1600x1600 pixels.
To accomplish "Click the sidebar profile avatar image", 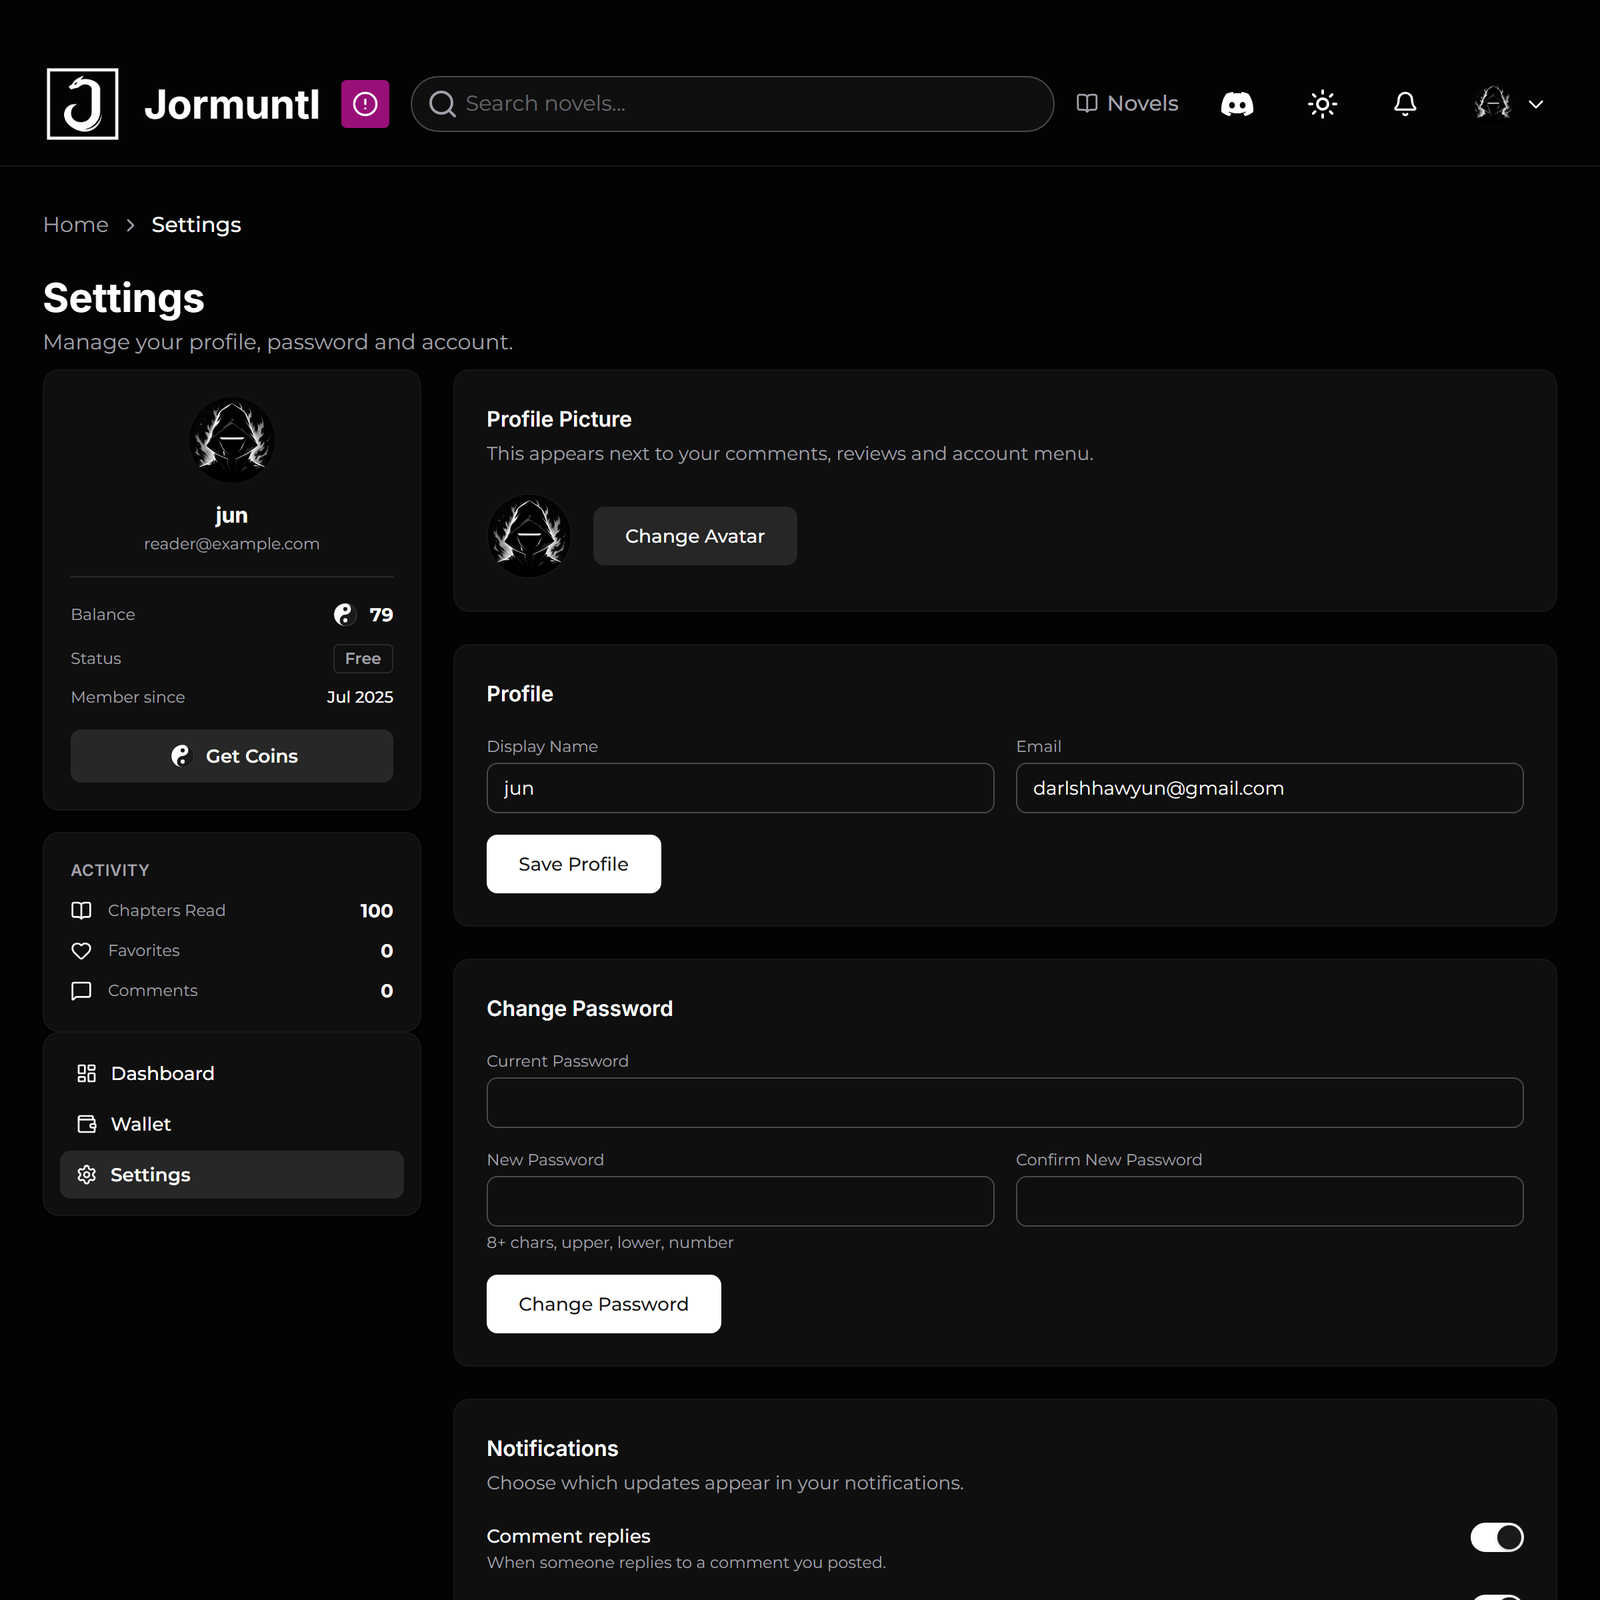I will 232,440.
